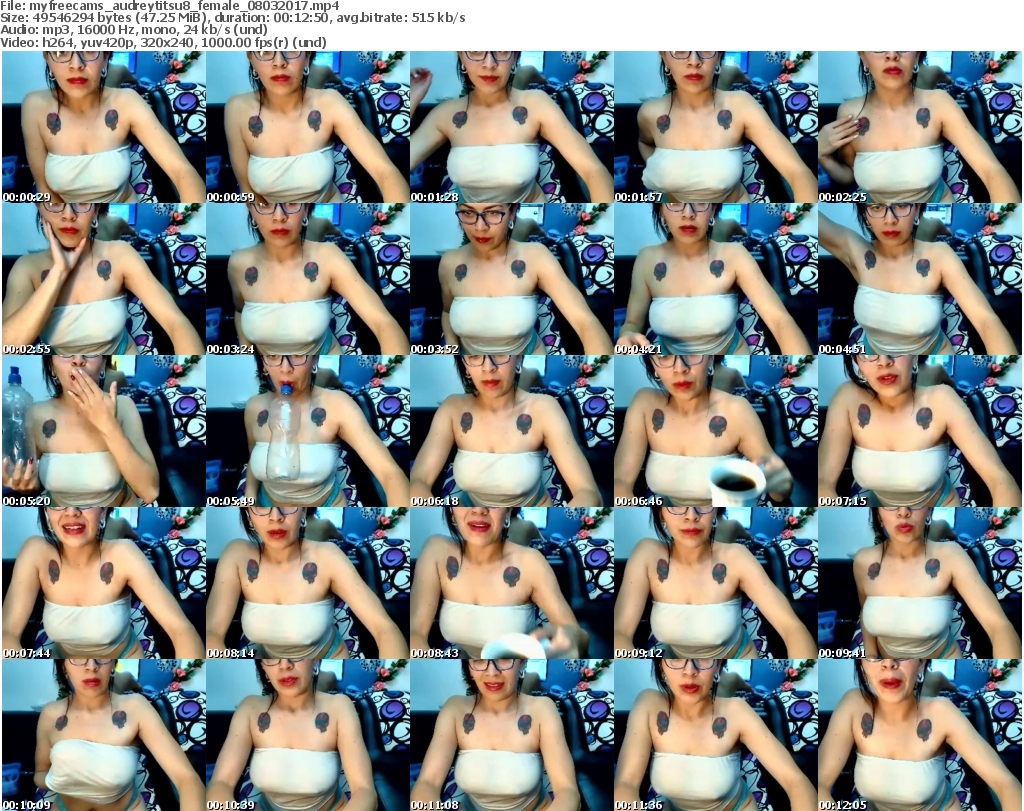Screen dimensions: 1024x811
Task: Select the thumbnail stamped 00:05:49
Action: 308,431
